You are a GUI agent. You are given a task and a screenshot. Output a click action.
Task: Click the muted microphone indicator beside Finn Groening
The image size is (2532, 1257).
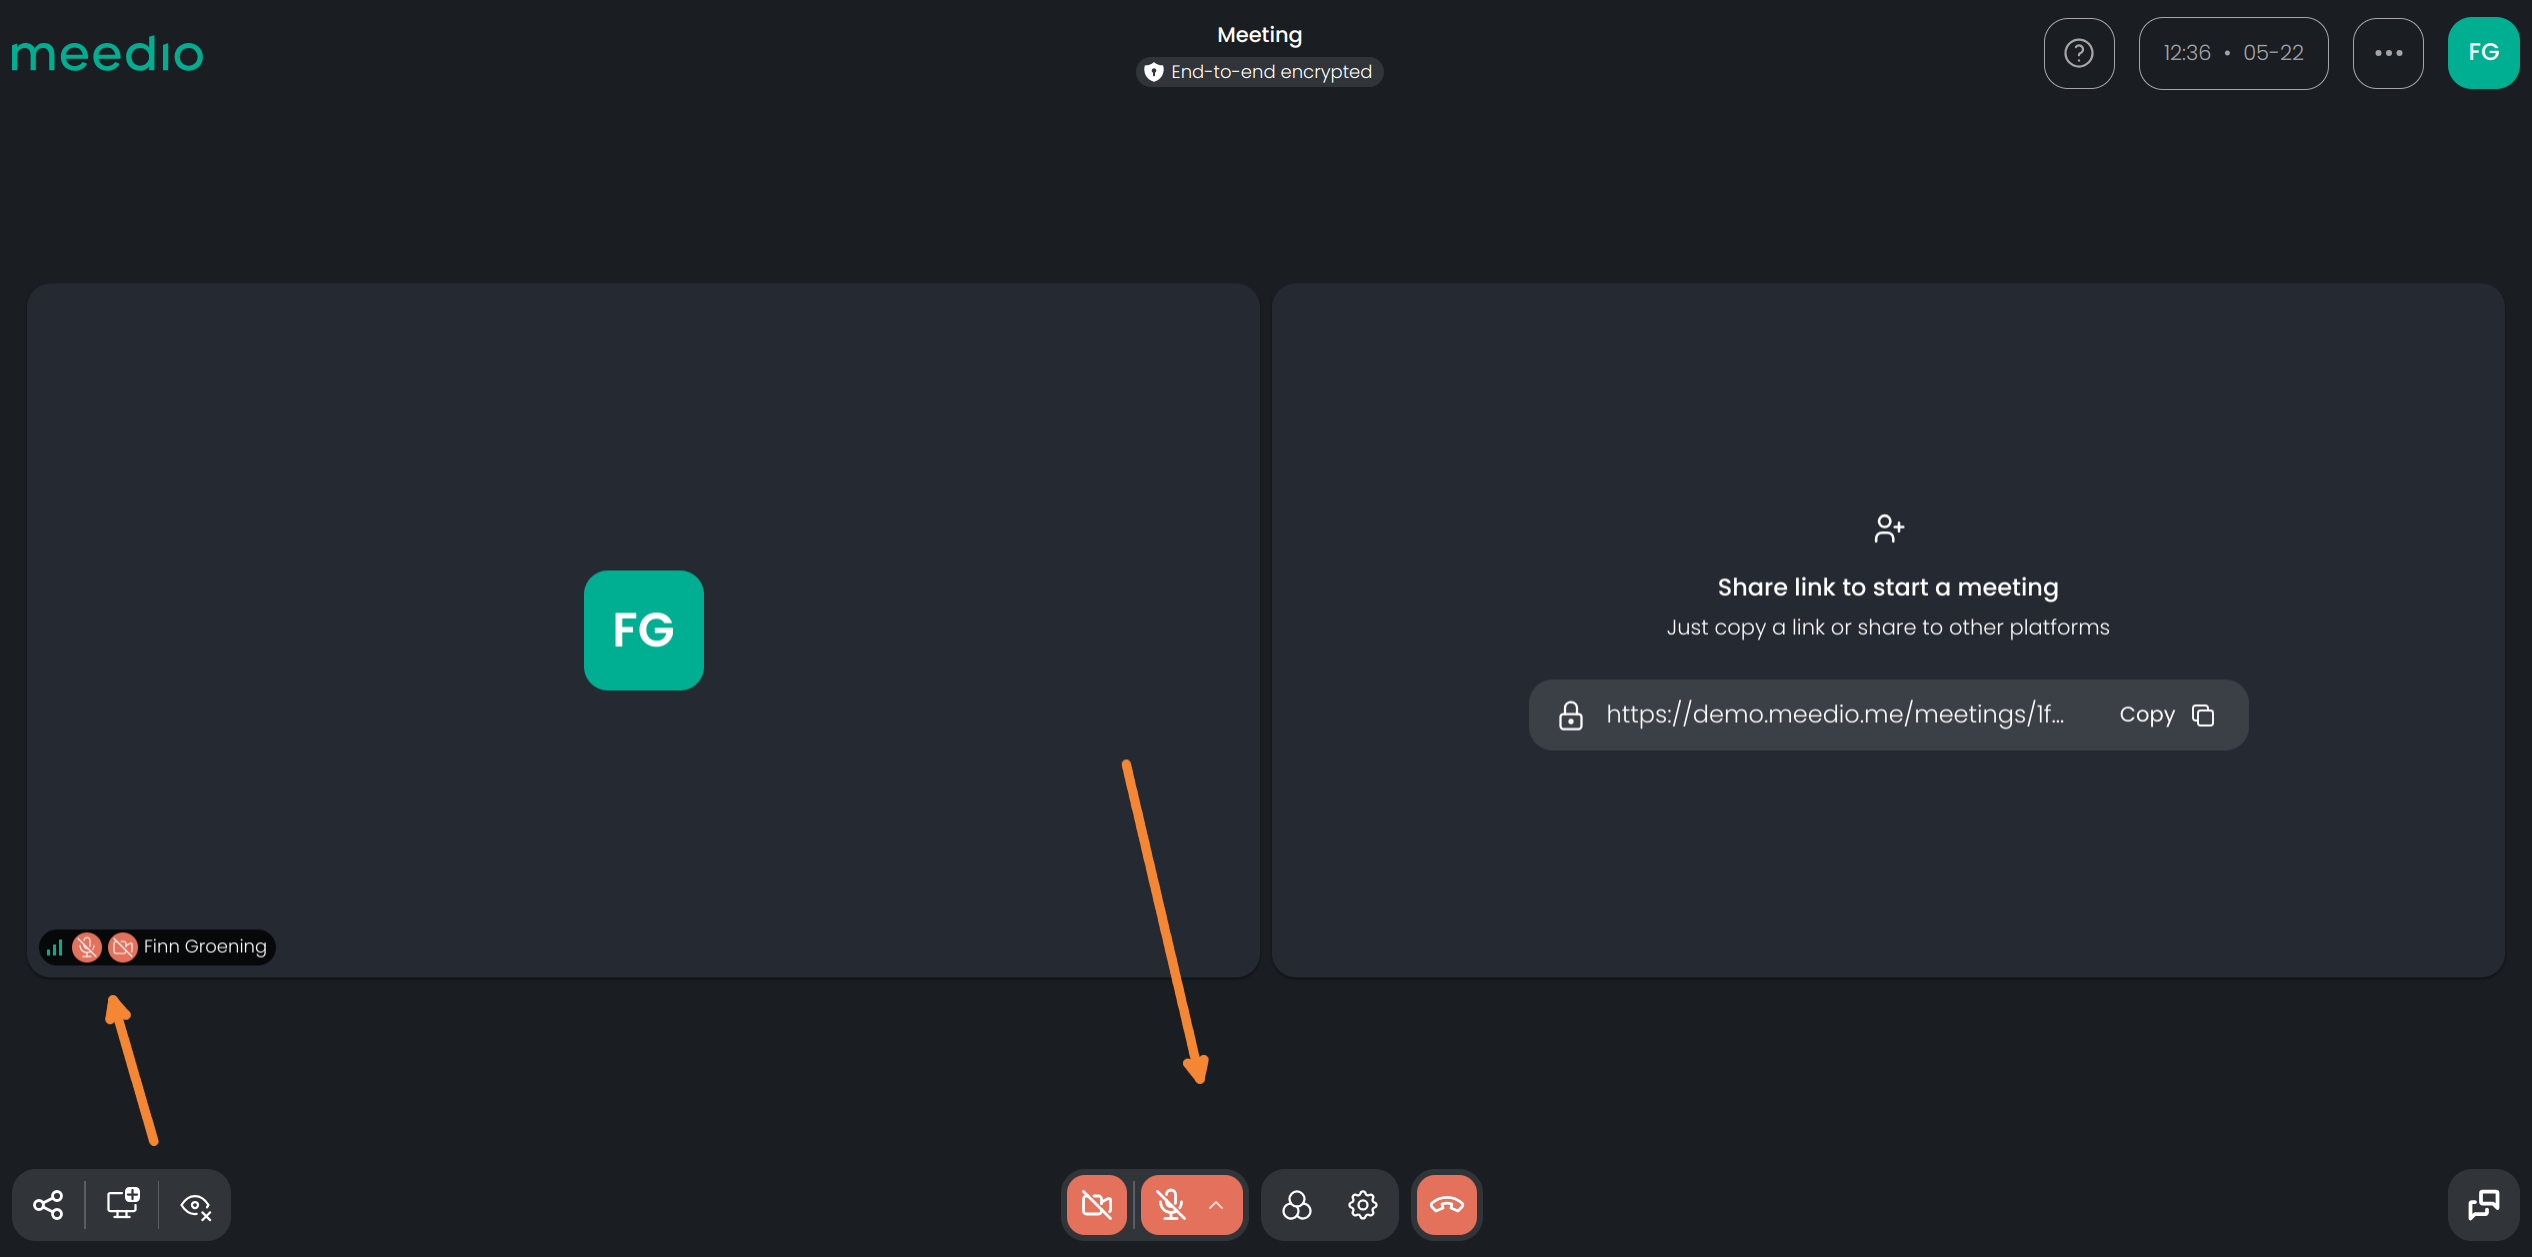[87, 947]
